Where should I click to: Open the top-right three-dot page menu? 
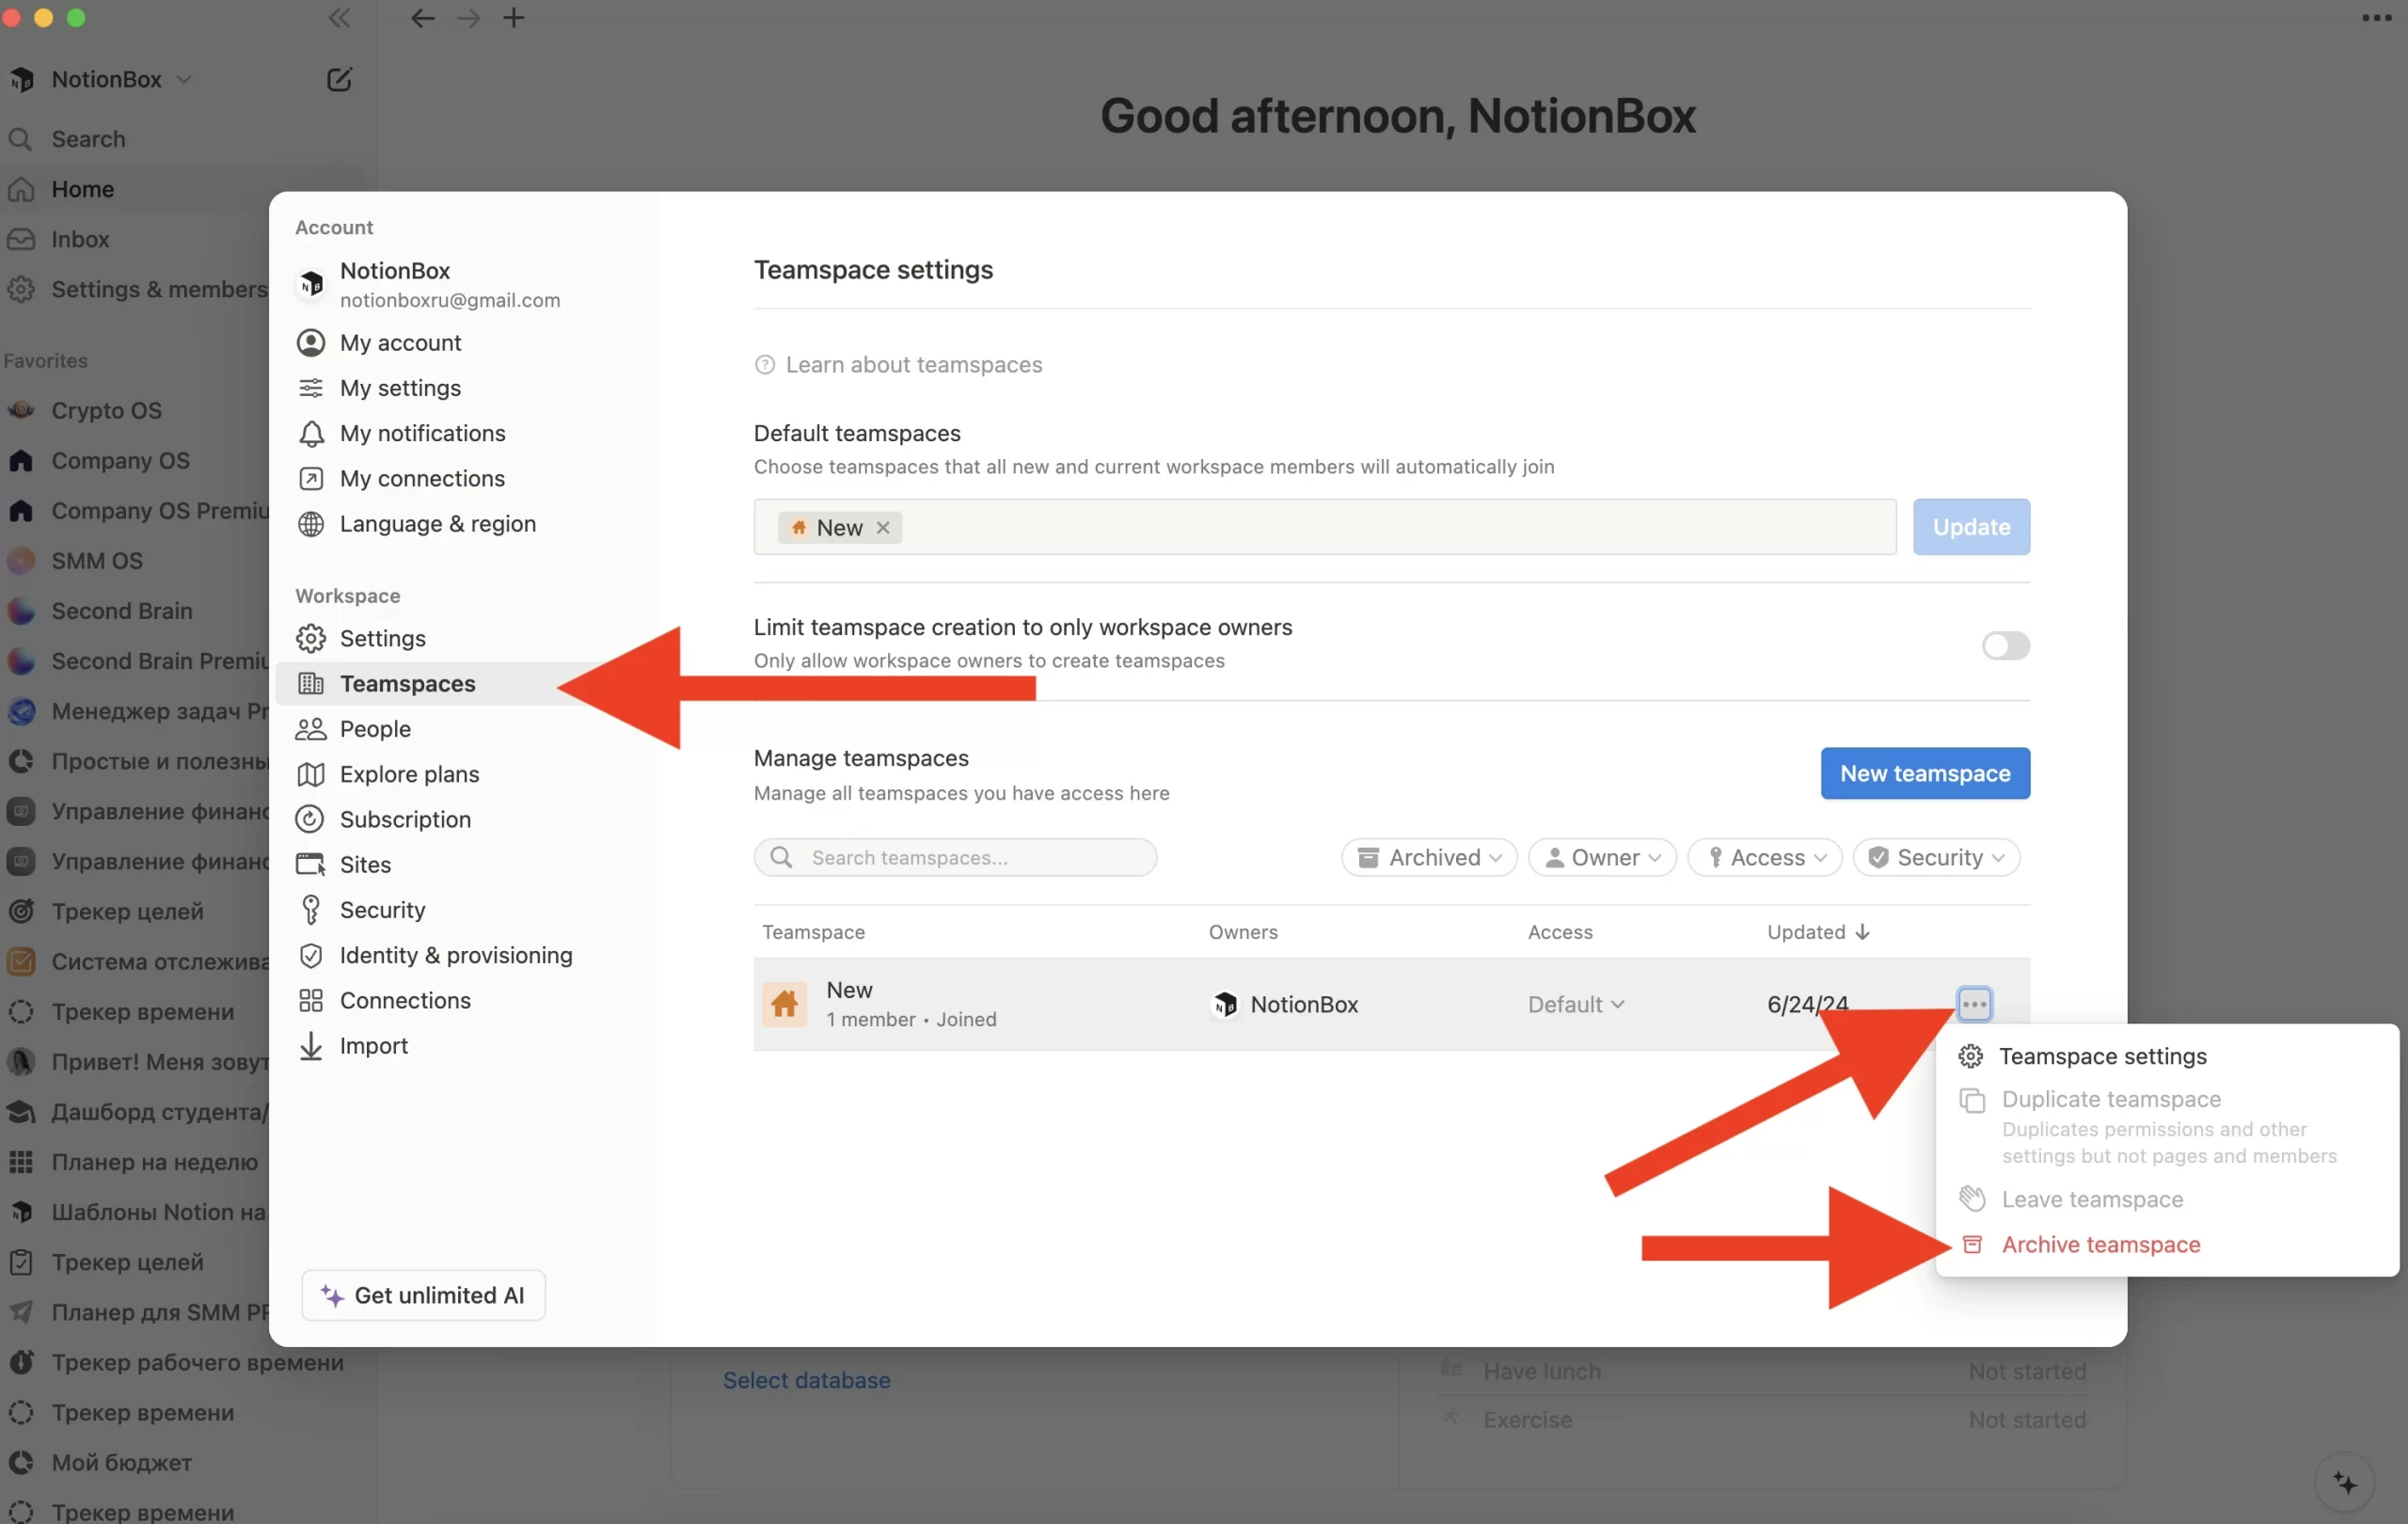pyautogui.click(x=2376, y=18)
